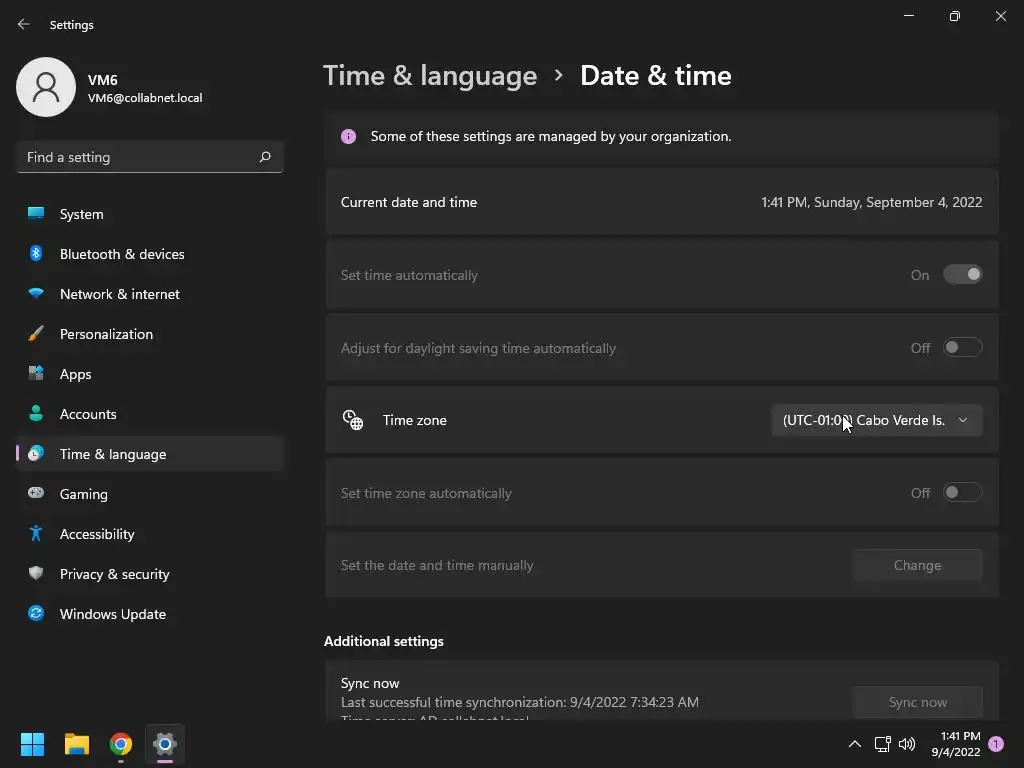Toggle the Set time automatically switch
This screenshot has width=1024, height=768.
(x=962, y=275)
